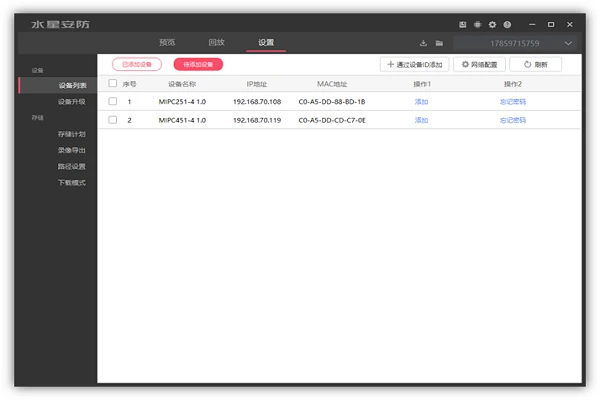The height and width of the screenshot is (400, 600).
Task: Click the 序号 column header
Action: pos(129,84)
